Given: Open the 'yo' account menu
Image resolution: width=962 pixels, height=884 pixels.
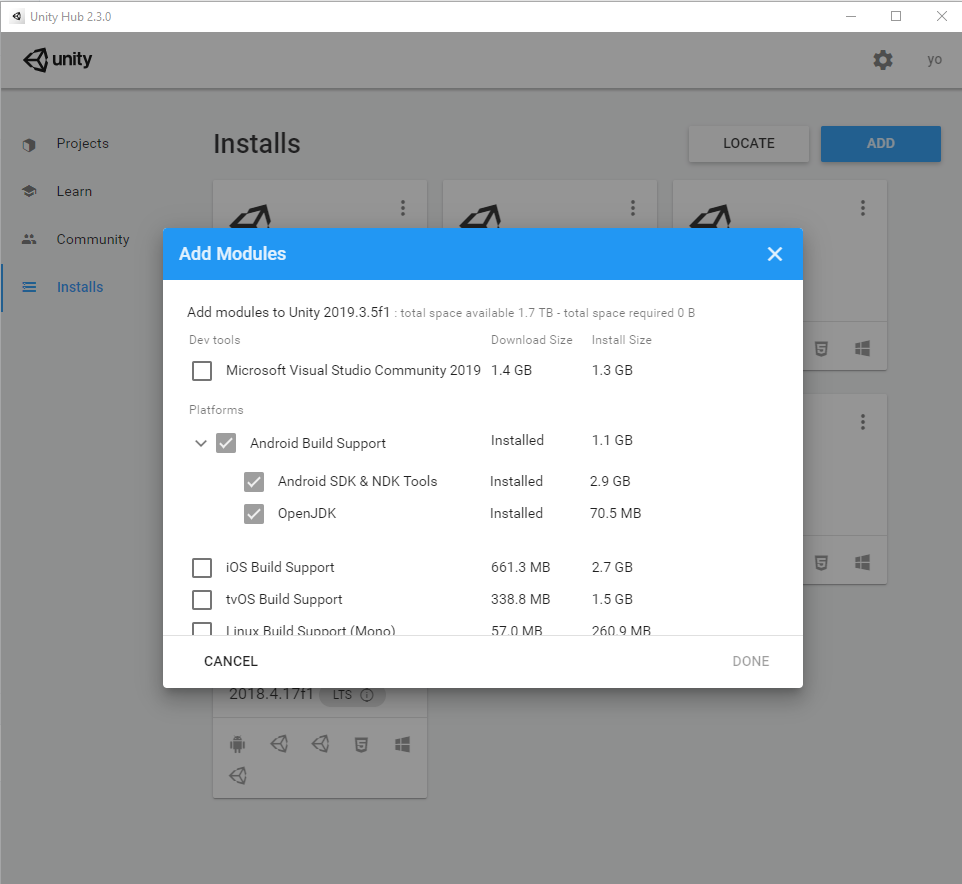Looking at the screenshot, I should [934, 60].
